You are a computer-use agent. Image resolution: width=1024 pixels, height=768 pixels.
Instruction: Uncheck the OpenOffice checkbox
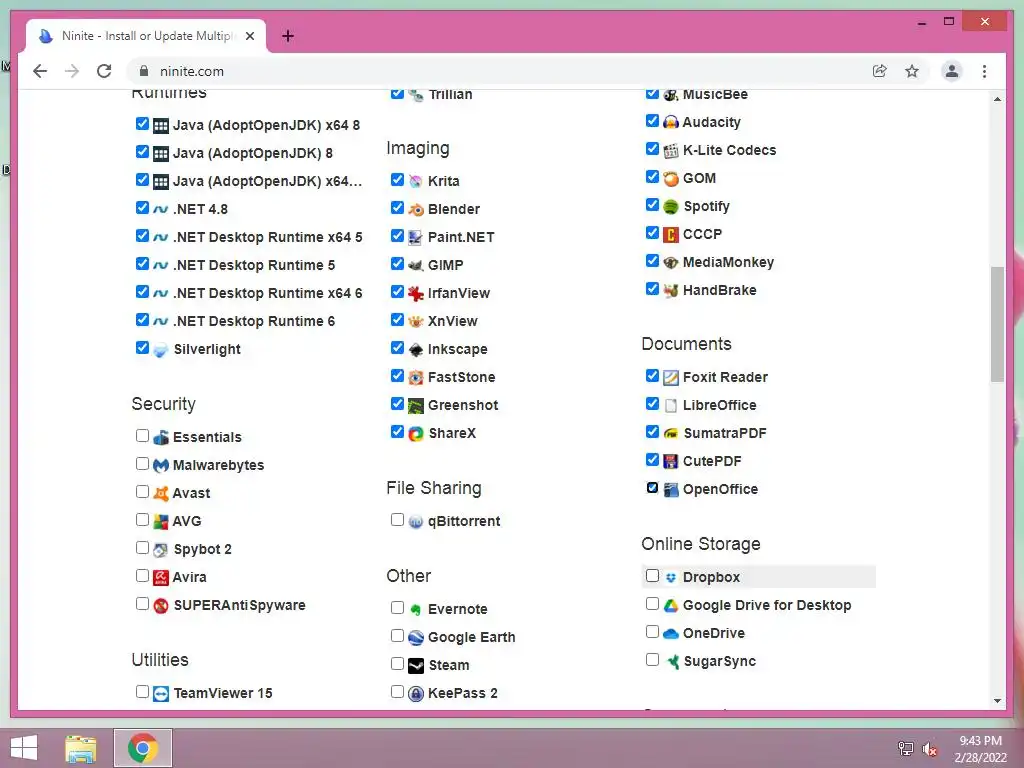point(652,488)
